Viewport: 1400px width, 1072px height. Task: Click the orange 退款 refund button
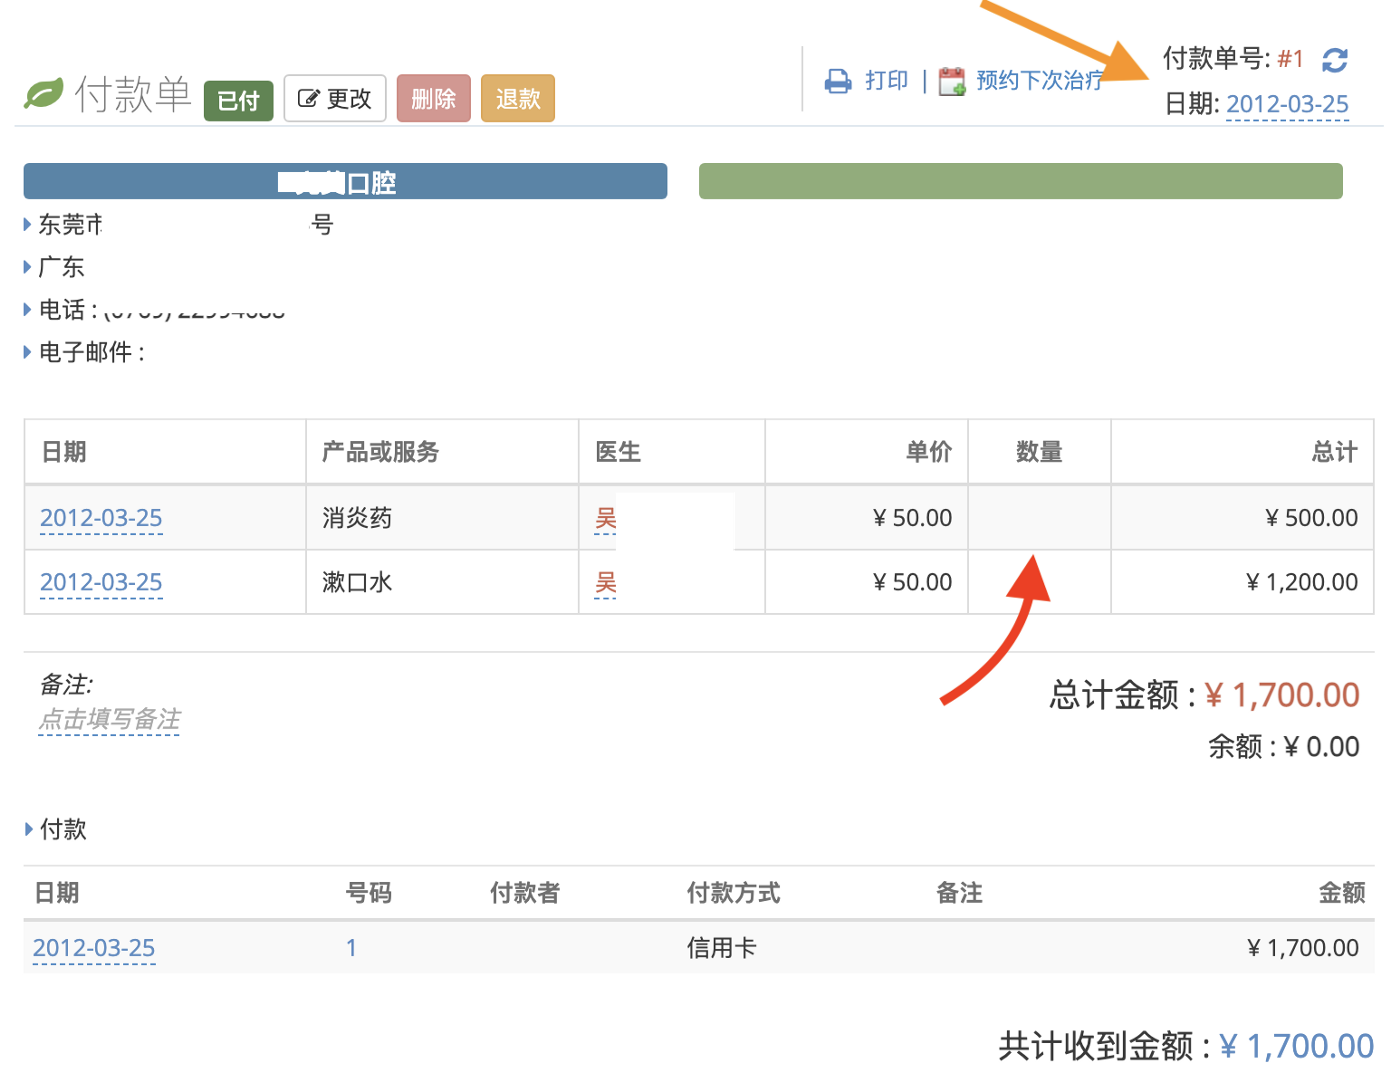518,98
